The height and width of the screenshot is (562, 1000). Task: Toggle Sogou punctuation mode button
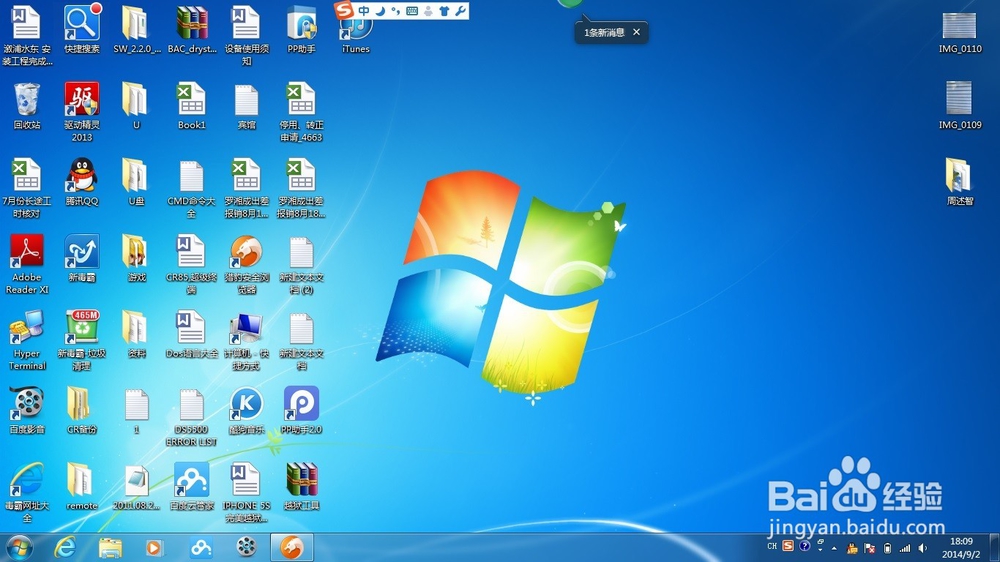(395, 11)
